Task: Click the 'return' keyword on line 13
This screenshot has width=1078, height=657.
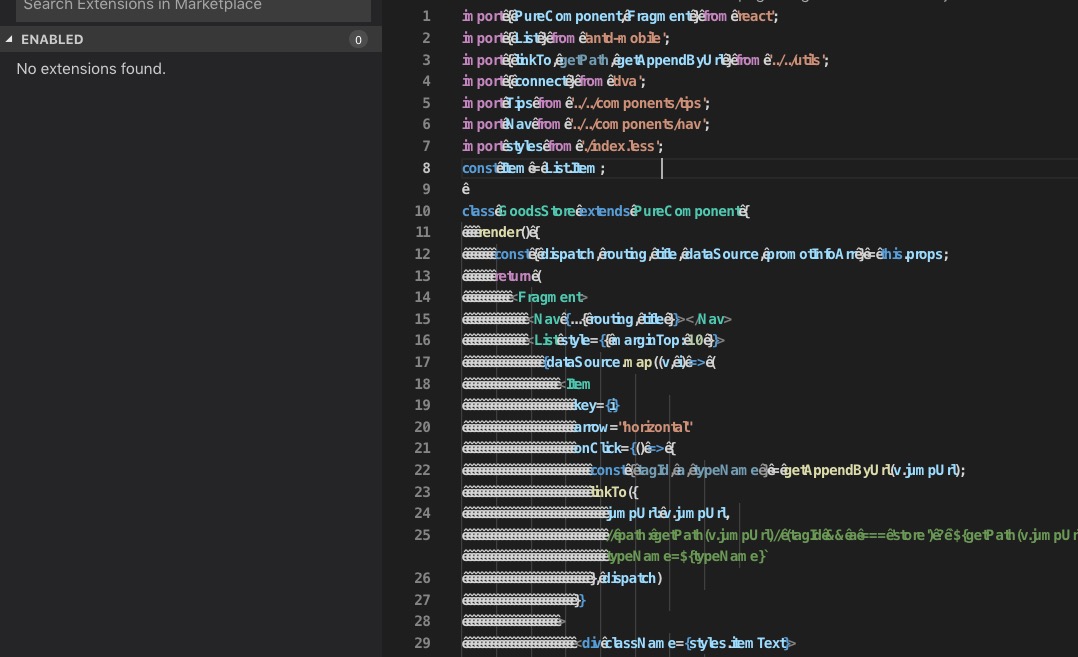Action: pyautogui.click(x=514, y=276)
